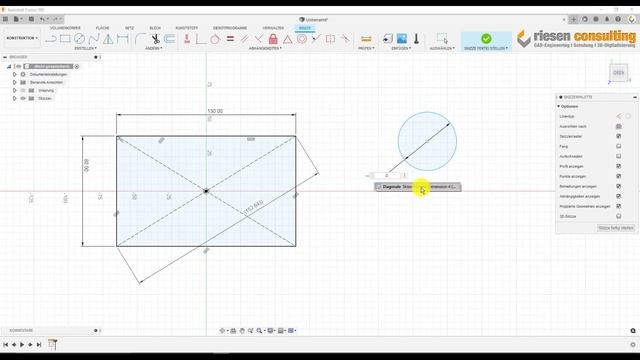Screen dimensions: 640x360
Task: Select the Sketch Dimension tool
Action: (x=122, y=39)
